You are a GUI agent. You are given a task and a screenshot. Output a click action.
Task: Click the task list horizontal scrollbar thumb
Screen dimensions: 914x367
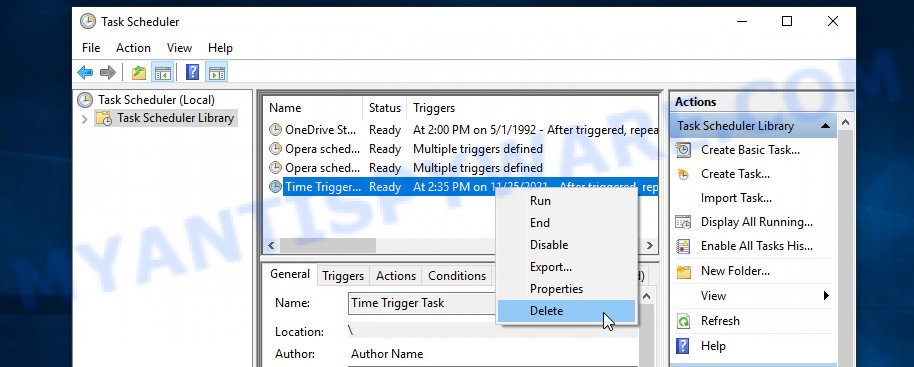click(328, 246)
